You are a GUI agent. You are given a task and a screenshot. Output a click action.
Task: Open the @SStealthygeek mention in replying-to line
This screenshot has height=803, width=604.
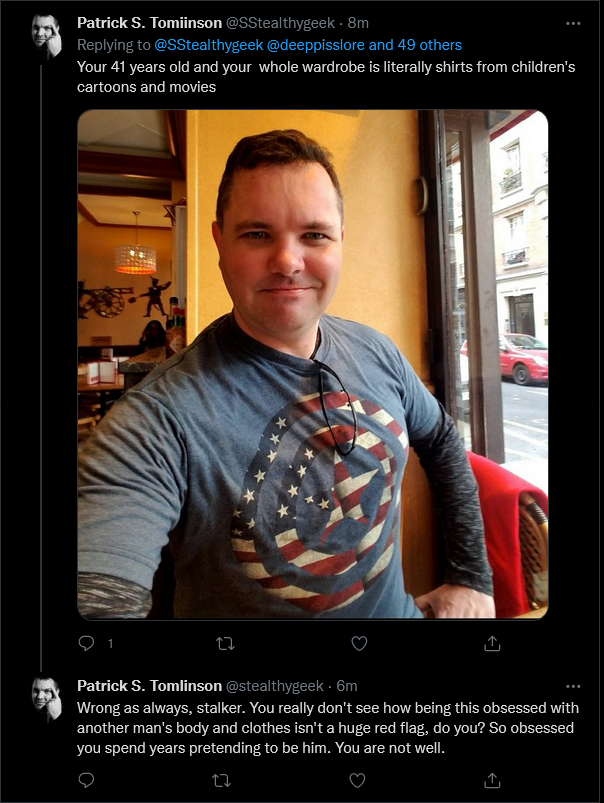209,45
